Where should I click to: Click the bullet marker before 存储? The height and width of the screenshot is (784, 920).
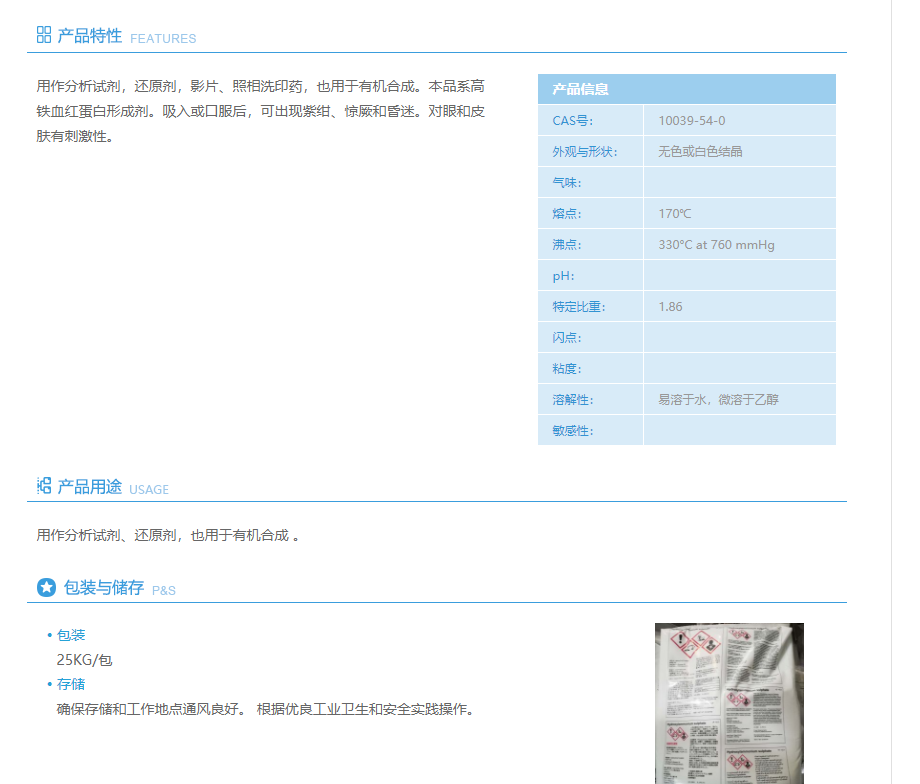(47, 684)
